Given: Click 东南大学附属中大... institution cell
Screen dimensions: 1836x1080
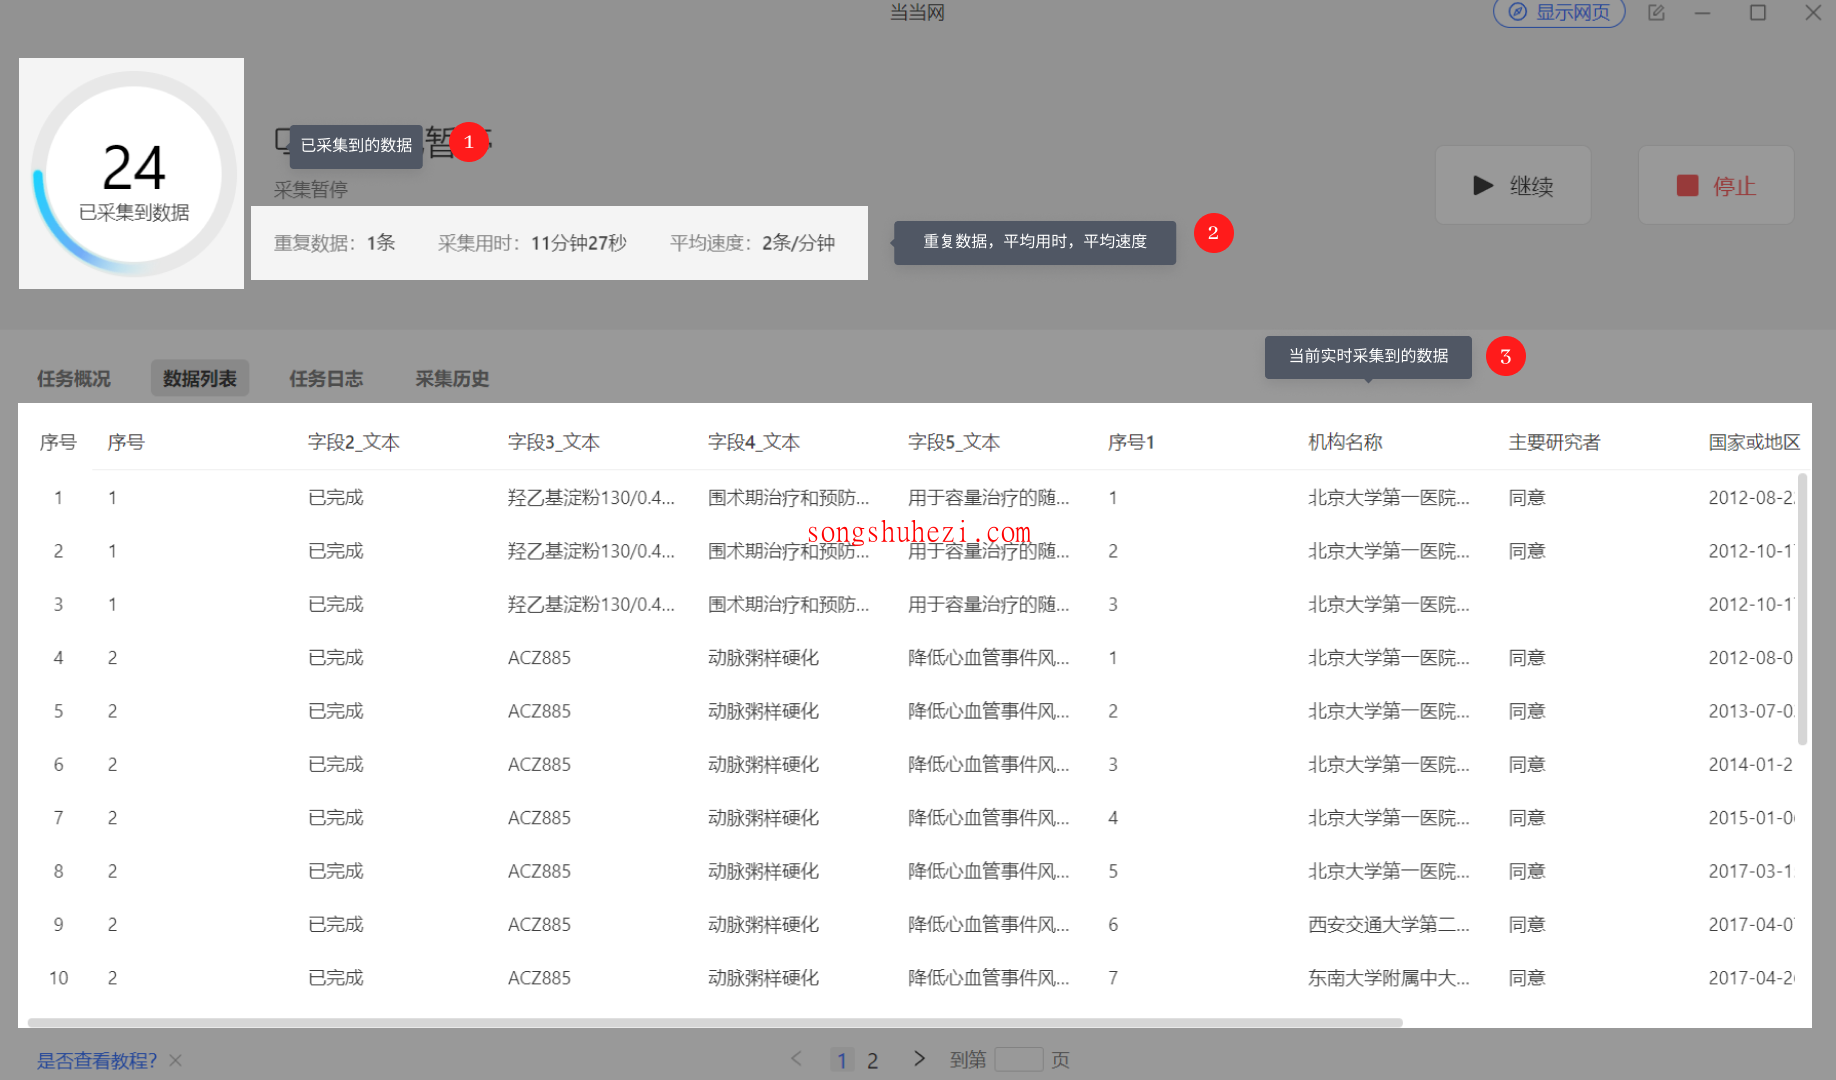Looking at the screenshot, I should click(1388, 978).
